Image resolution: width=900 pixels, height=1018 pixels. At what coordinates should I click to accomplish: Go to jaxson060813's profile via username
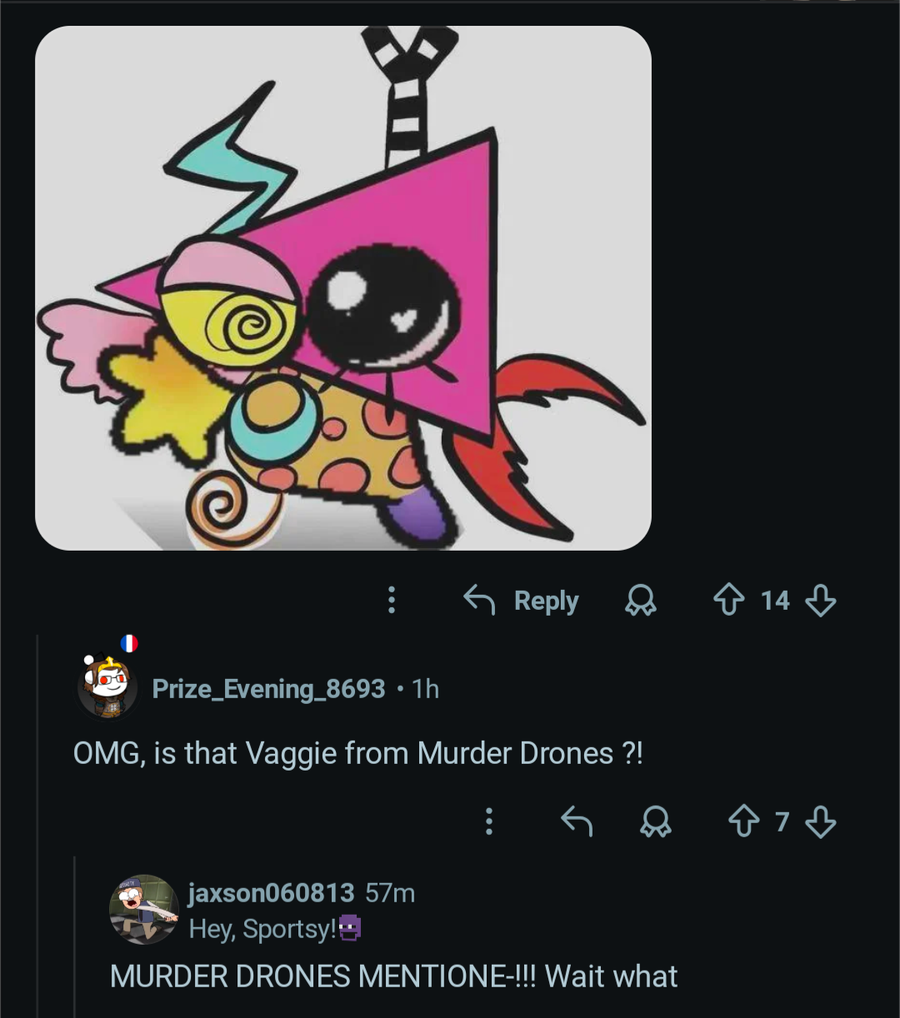click(x=271, y=892)
